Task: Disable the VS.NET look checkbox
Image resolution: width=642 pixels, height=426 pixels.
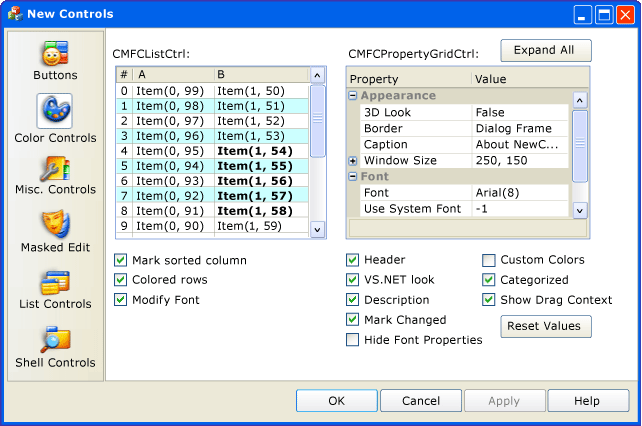Action: (352, 280)
